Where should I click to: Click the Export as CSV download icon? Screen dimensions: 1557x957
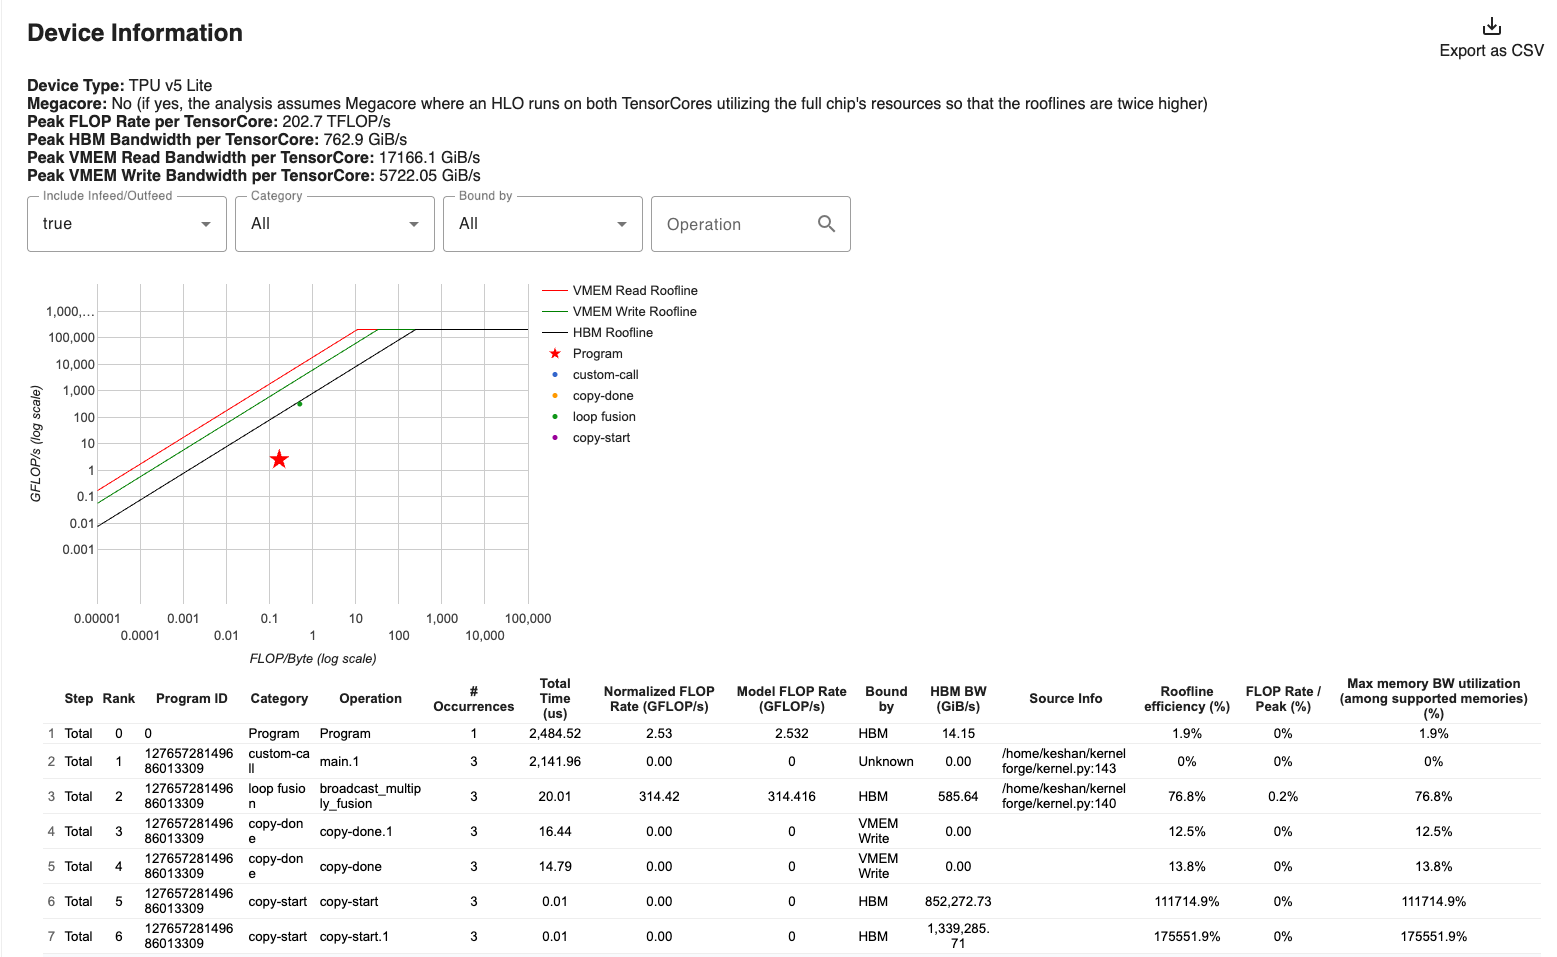[1491, 26]
